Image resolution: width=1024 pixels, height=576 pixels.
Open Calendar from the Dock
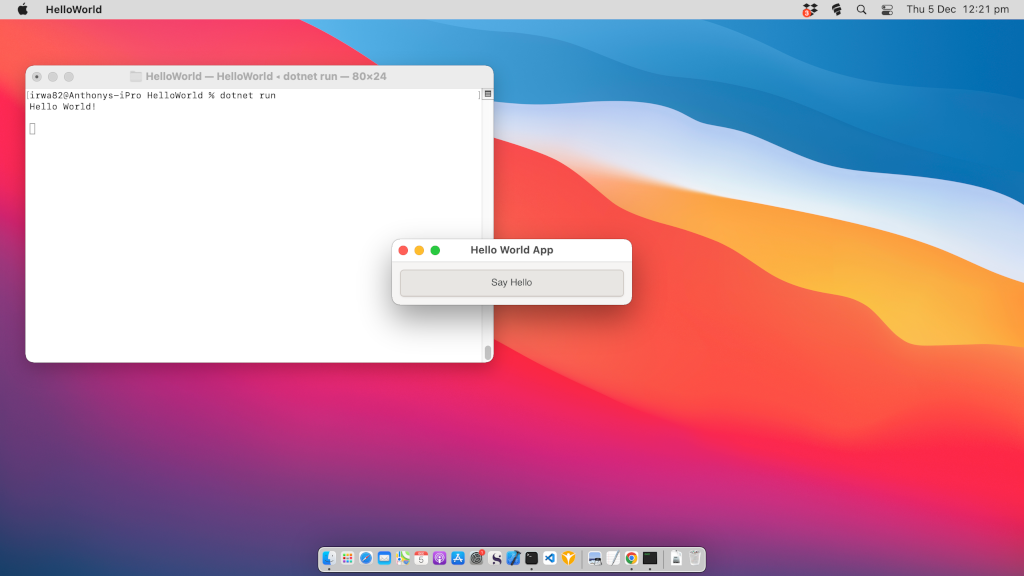[x=421, y=559]
